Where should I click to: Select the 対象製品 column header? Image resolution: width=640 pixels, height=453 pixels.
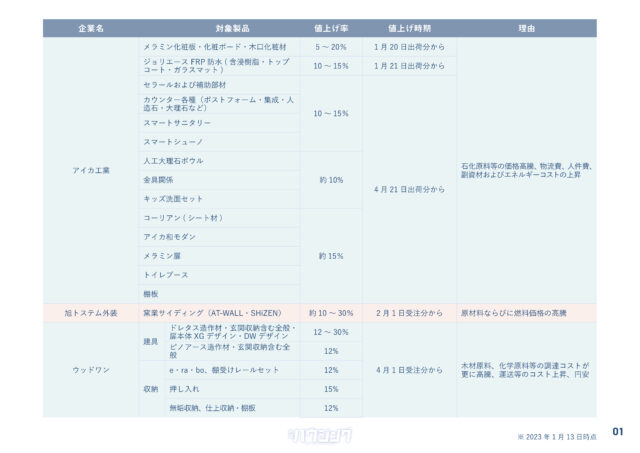coord(219,27)
